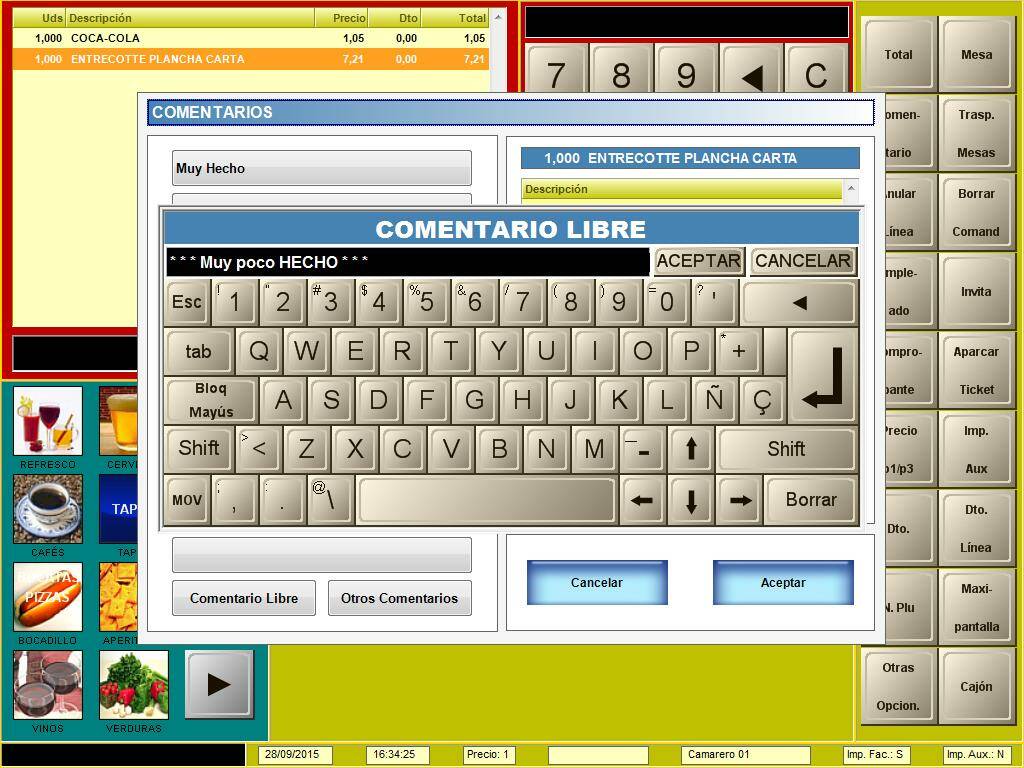Viewport: 1024px width, 768px height.
Task: Choose the Verduras category icon
Action: coord(134,685)
